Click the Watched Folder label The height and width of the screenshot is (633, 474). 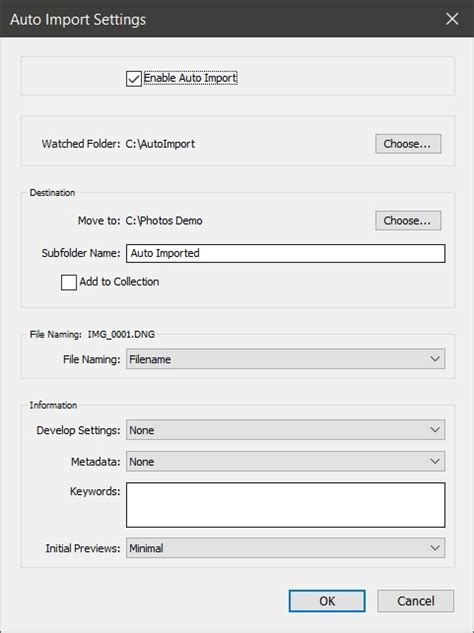pos(81,144)
